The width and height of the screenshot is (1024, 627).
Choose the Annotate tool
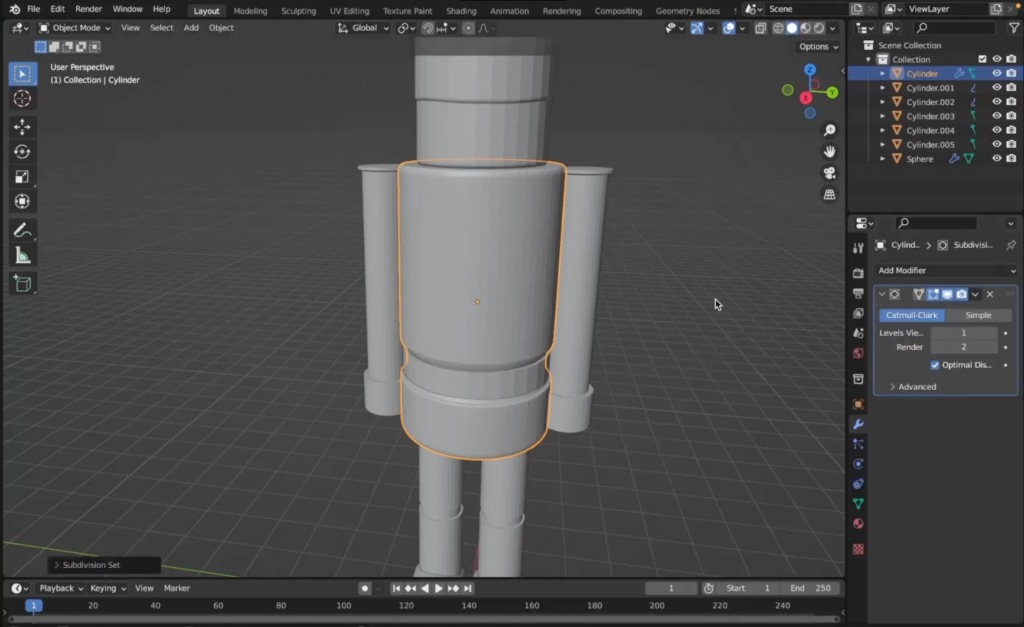coord(22,230)
